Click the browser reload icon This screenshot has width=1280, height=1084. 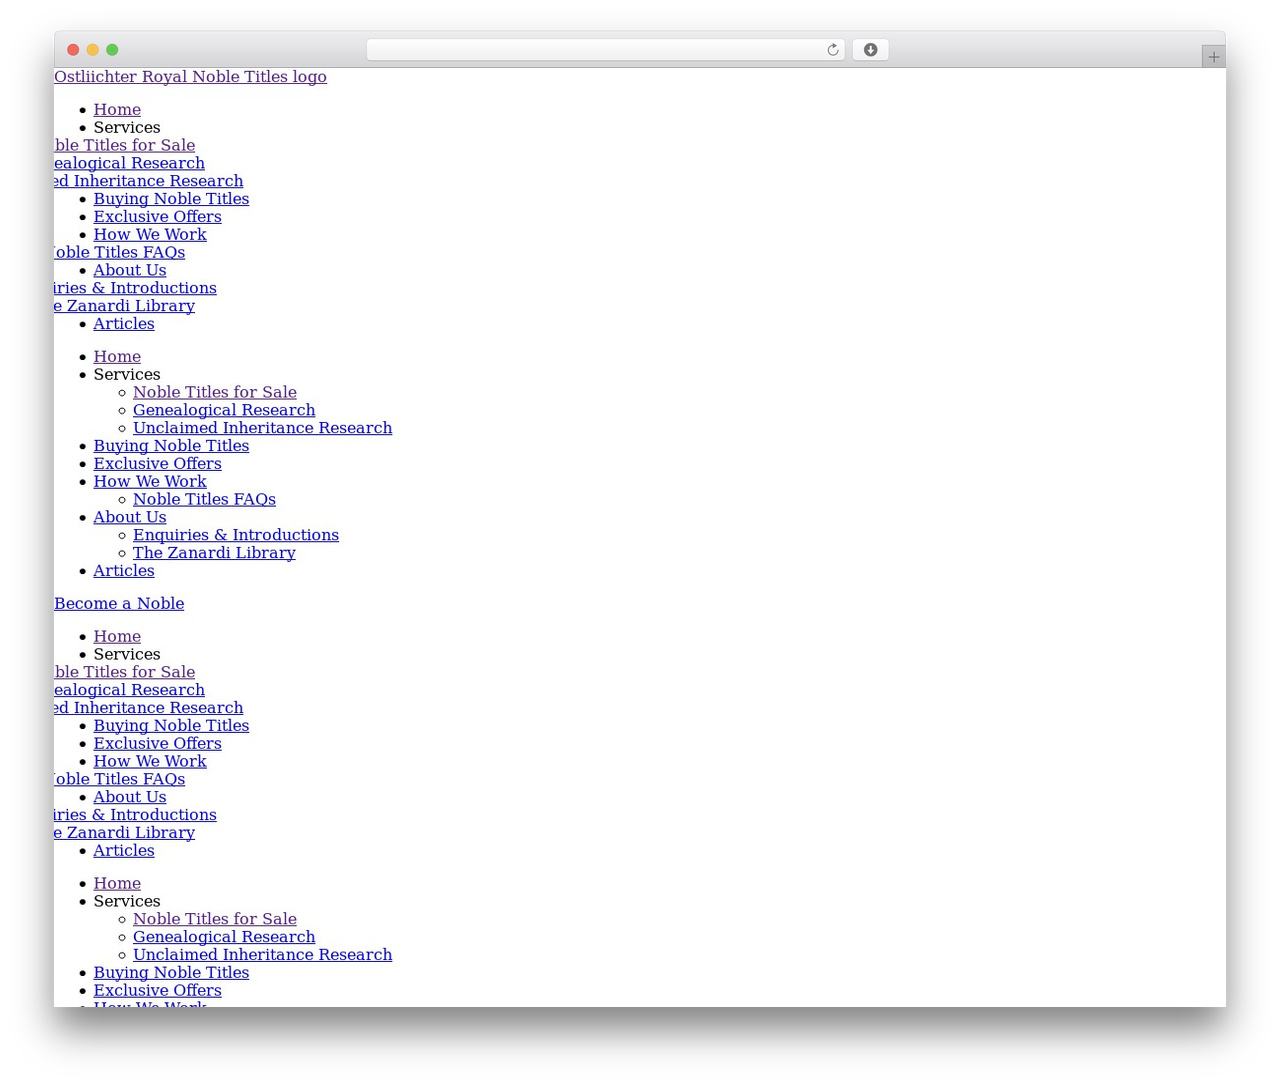click(832, 50)
